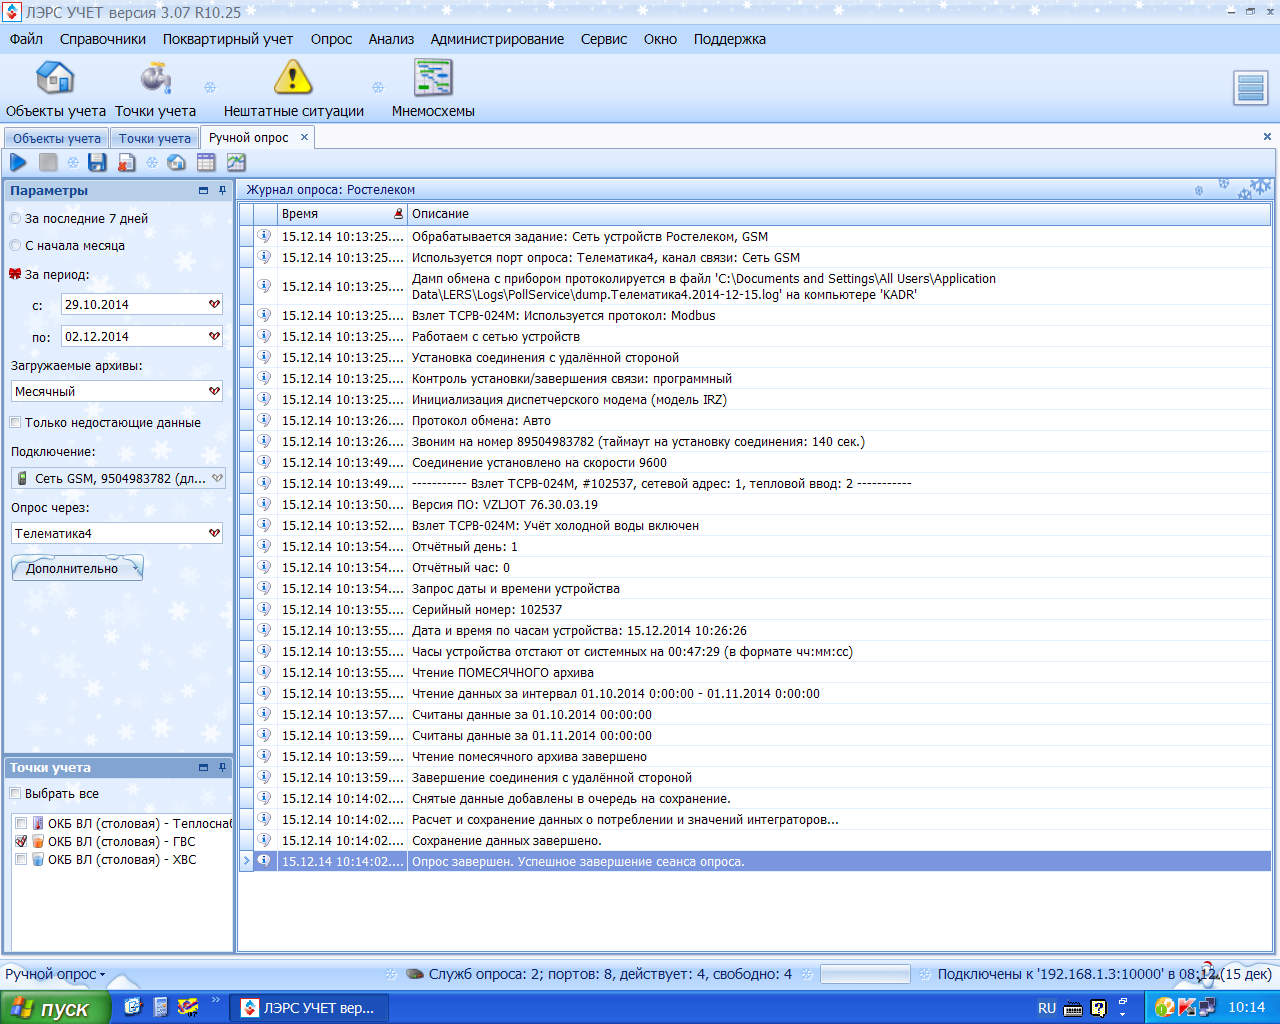Open the Ручной опрос status bar dropdown
Screen dimensions: 1280x1024
tap(55, 974)
